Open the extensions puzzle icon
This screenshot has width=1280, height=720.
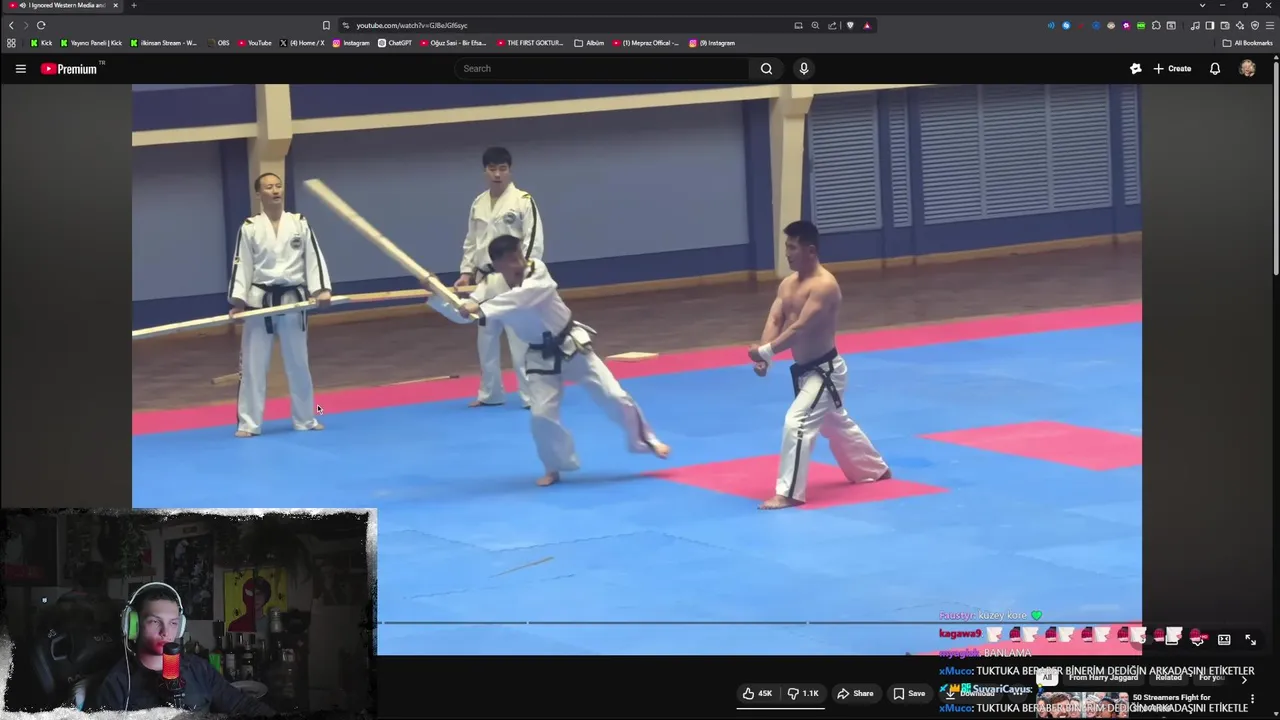click(1156, 25)
